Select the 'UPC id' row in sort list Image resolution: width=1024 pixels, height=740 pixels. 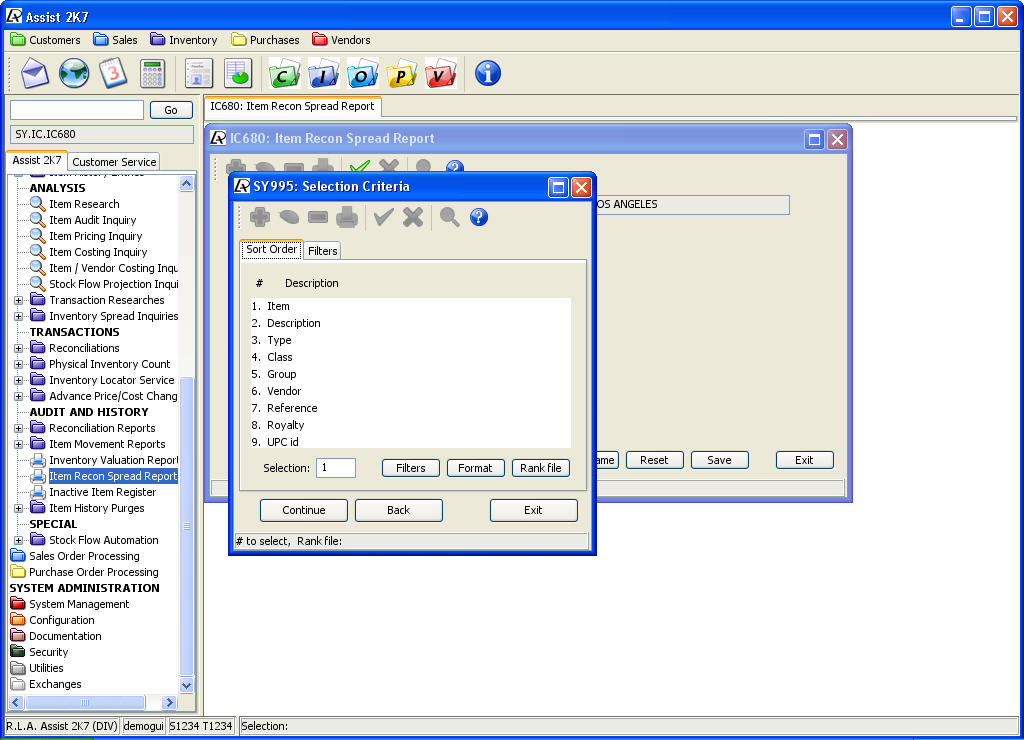pyautogui.click(x=410, y=442)
